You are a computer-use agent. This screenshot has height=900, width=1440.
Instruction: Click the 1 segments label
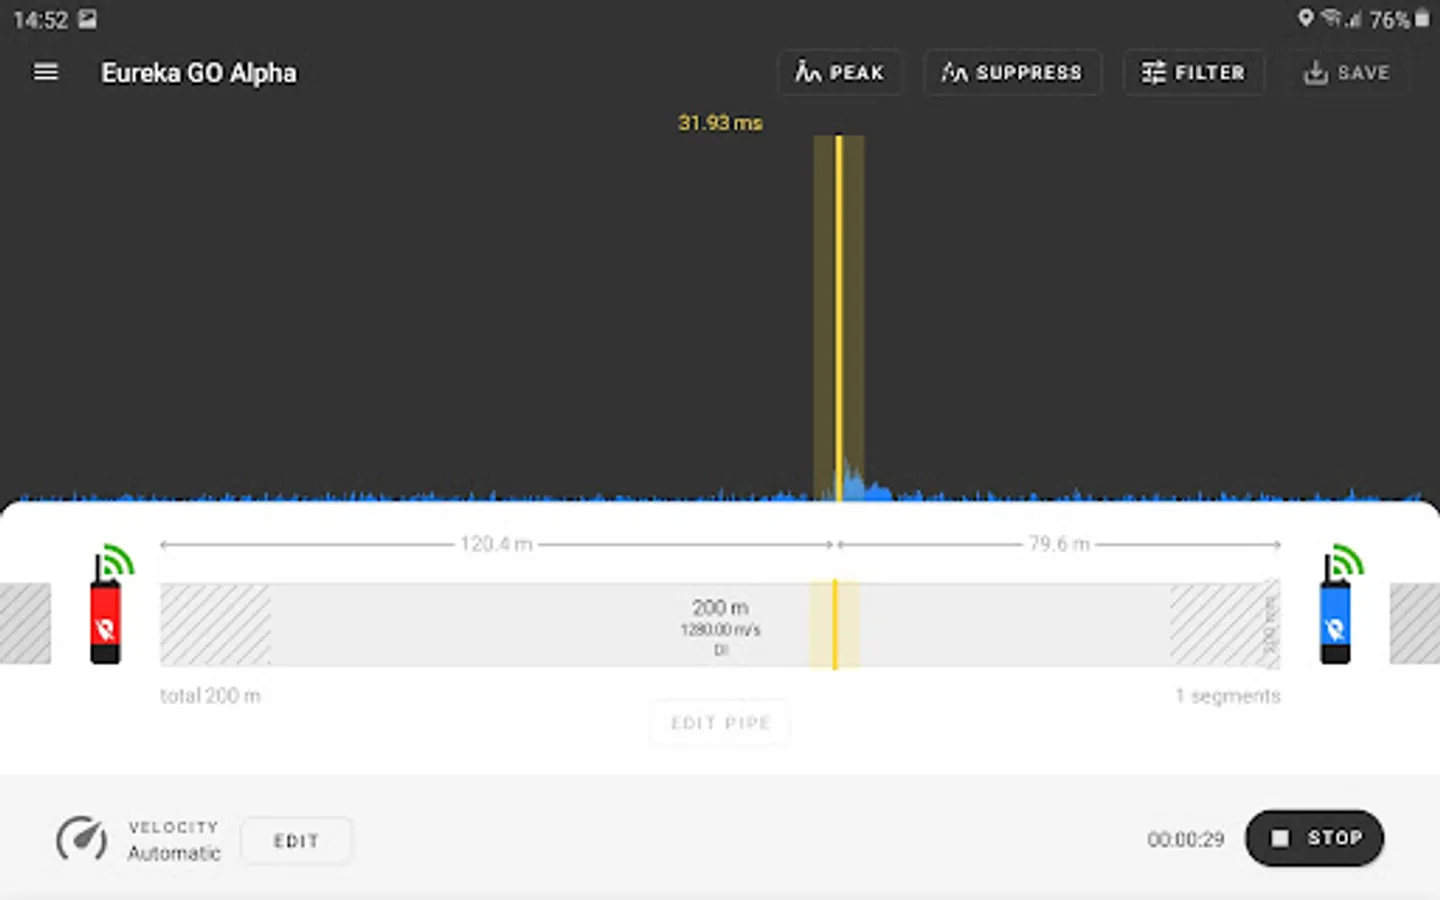coord(1227,695)
